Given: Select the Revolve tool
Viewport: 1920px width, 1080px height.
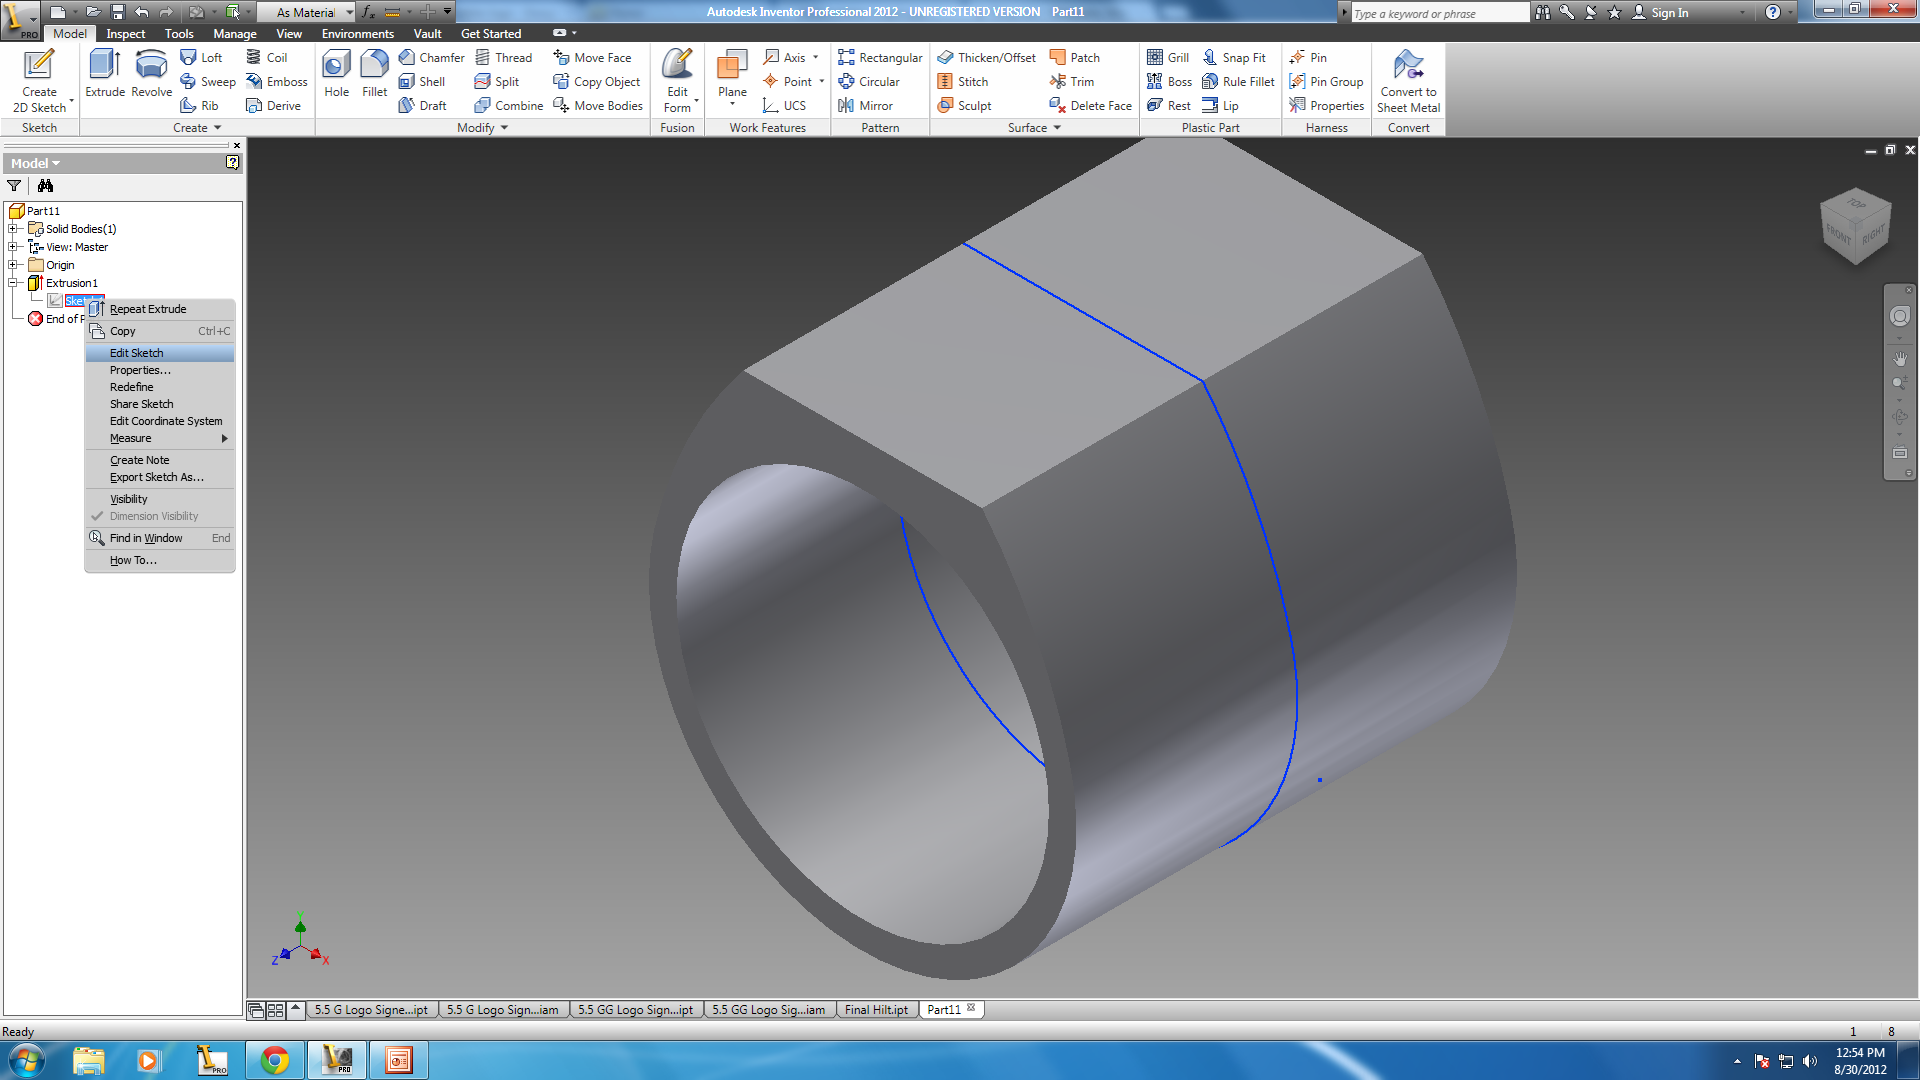Looking at the screenshot, I should click(151, 73).
